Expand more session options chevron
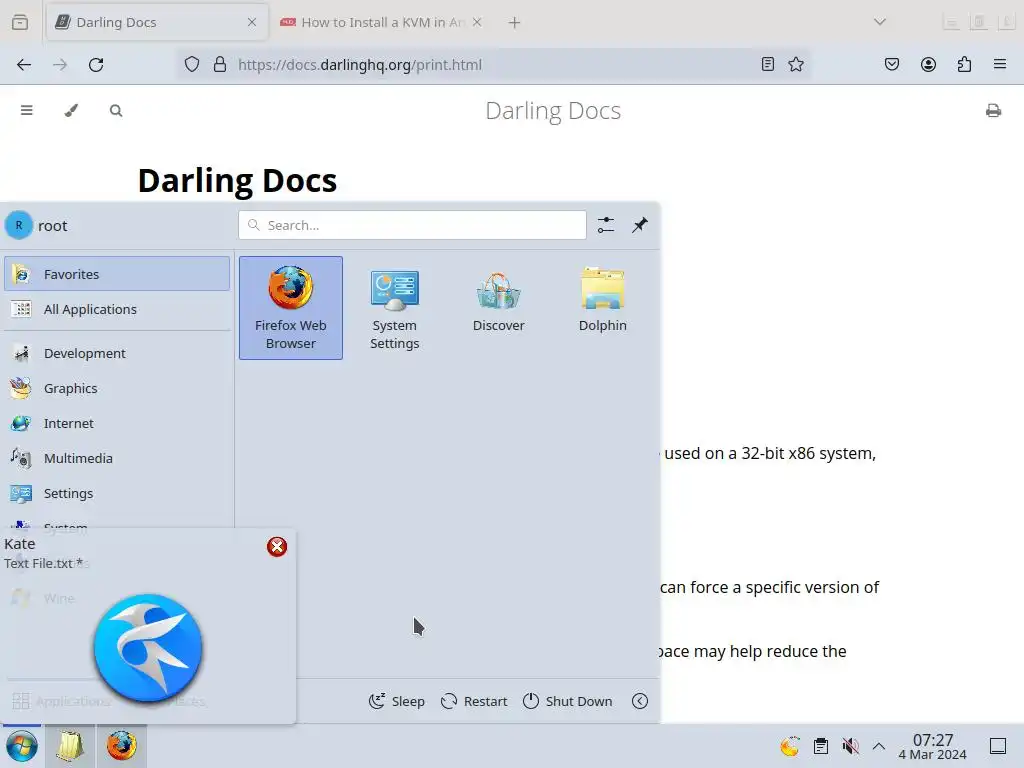Viewport: 1024px width, 768px height. point(640,701)
